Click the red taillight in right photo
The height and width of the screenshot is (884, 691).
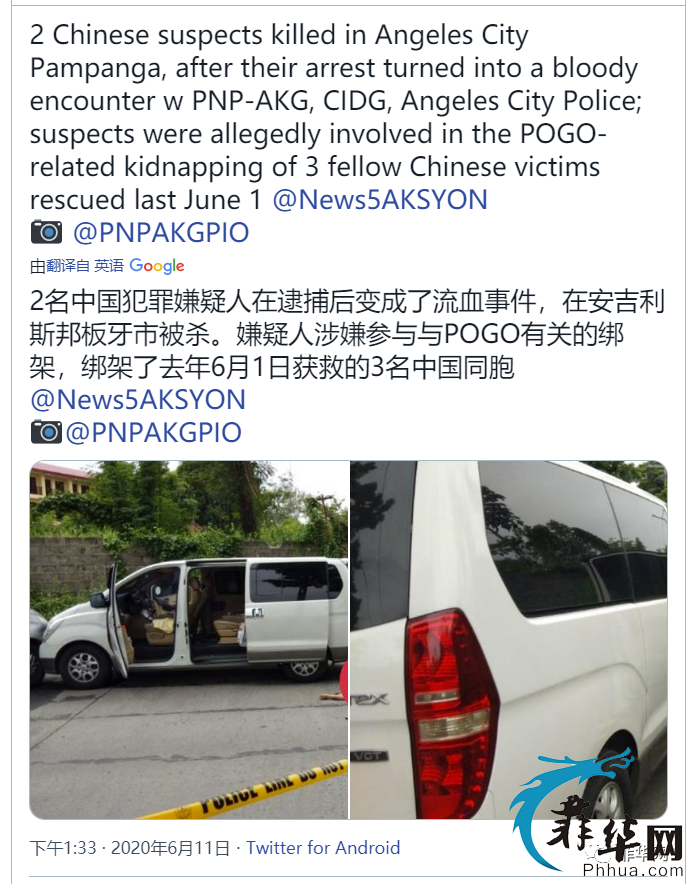click(451, 711)
